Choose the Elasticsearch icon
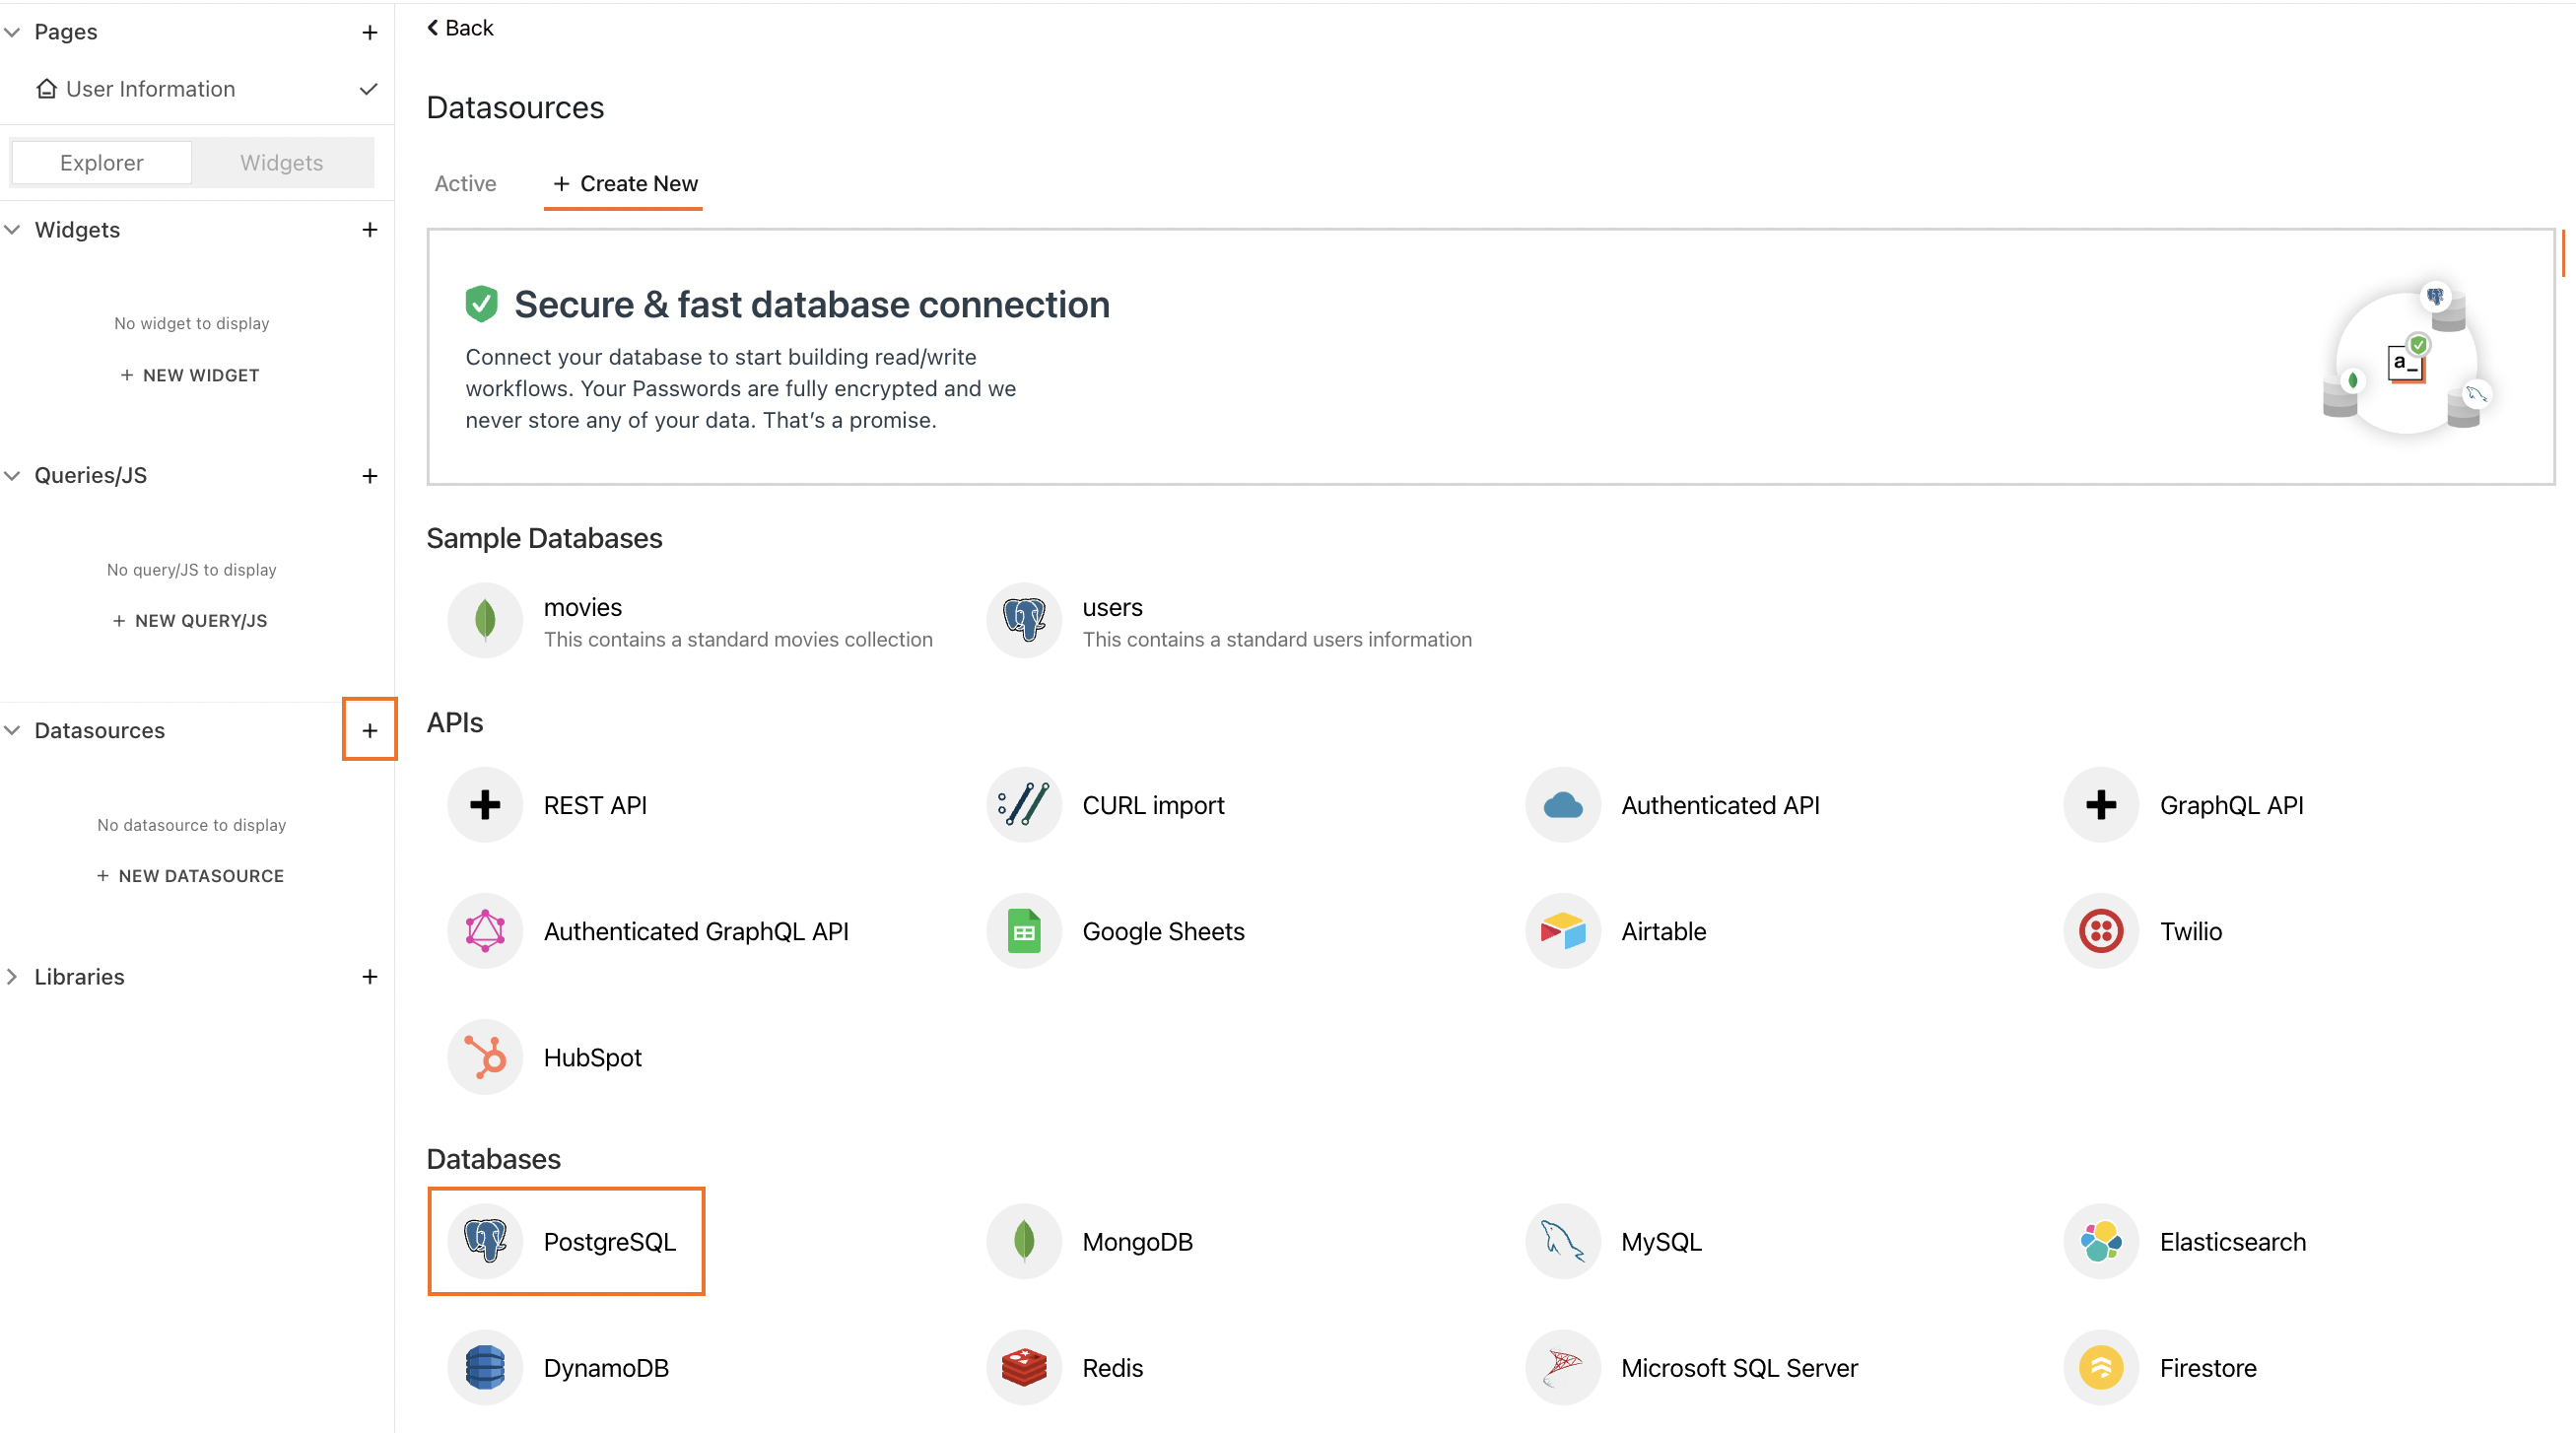This screenshot has width=2576, height=1433. [x=2101, y=1241]
